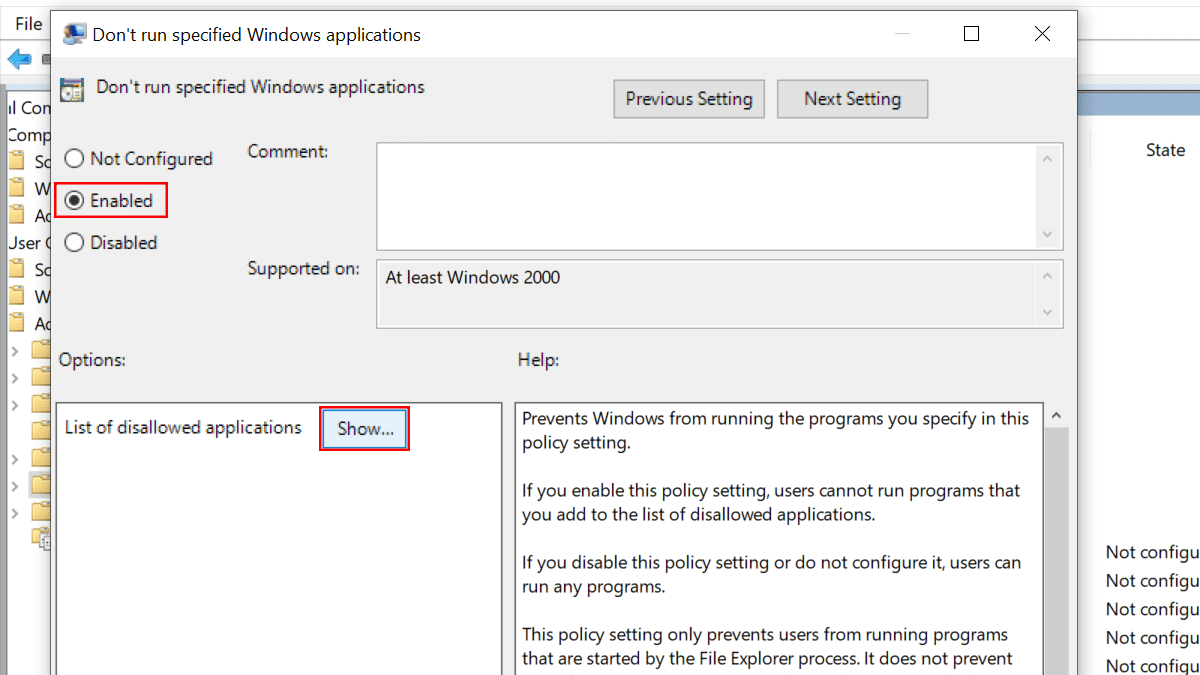Go to Next Setting
Viewport: 1200px width, 675px height.
click(852, 99)
